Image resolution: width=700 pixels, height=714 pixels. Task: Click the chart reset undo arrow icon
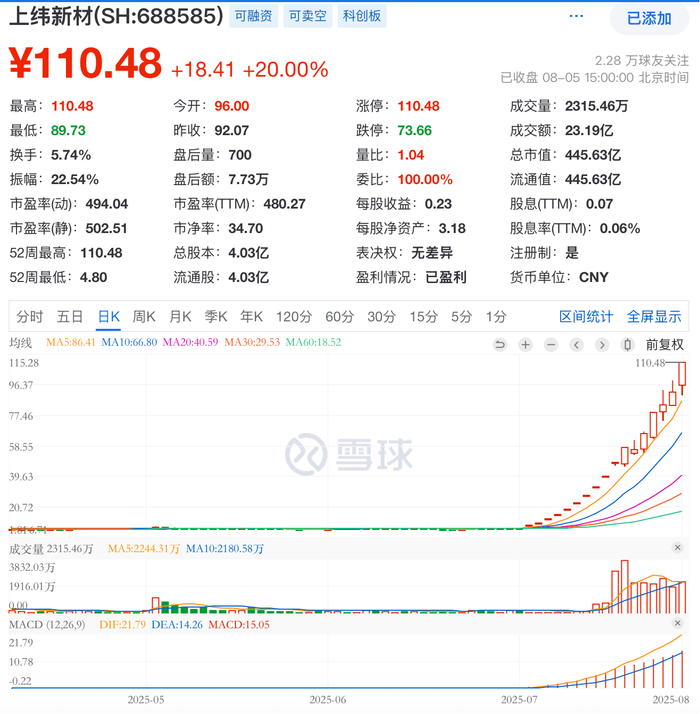point(500,345)
